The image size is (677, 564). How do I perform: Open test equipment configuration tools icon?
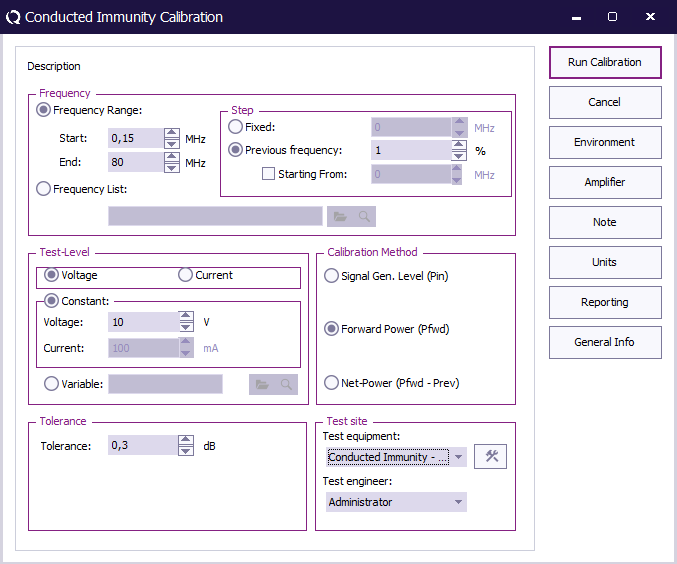pyautogui.click(x=490, y=457)
